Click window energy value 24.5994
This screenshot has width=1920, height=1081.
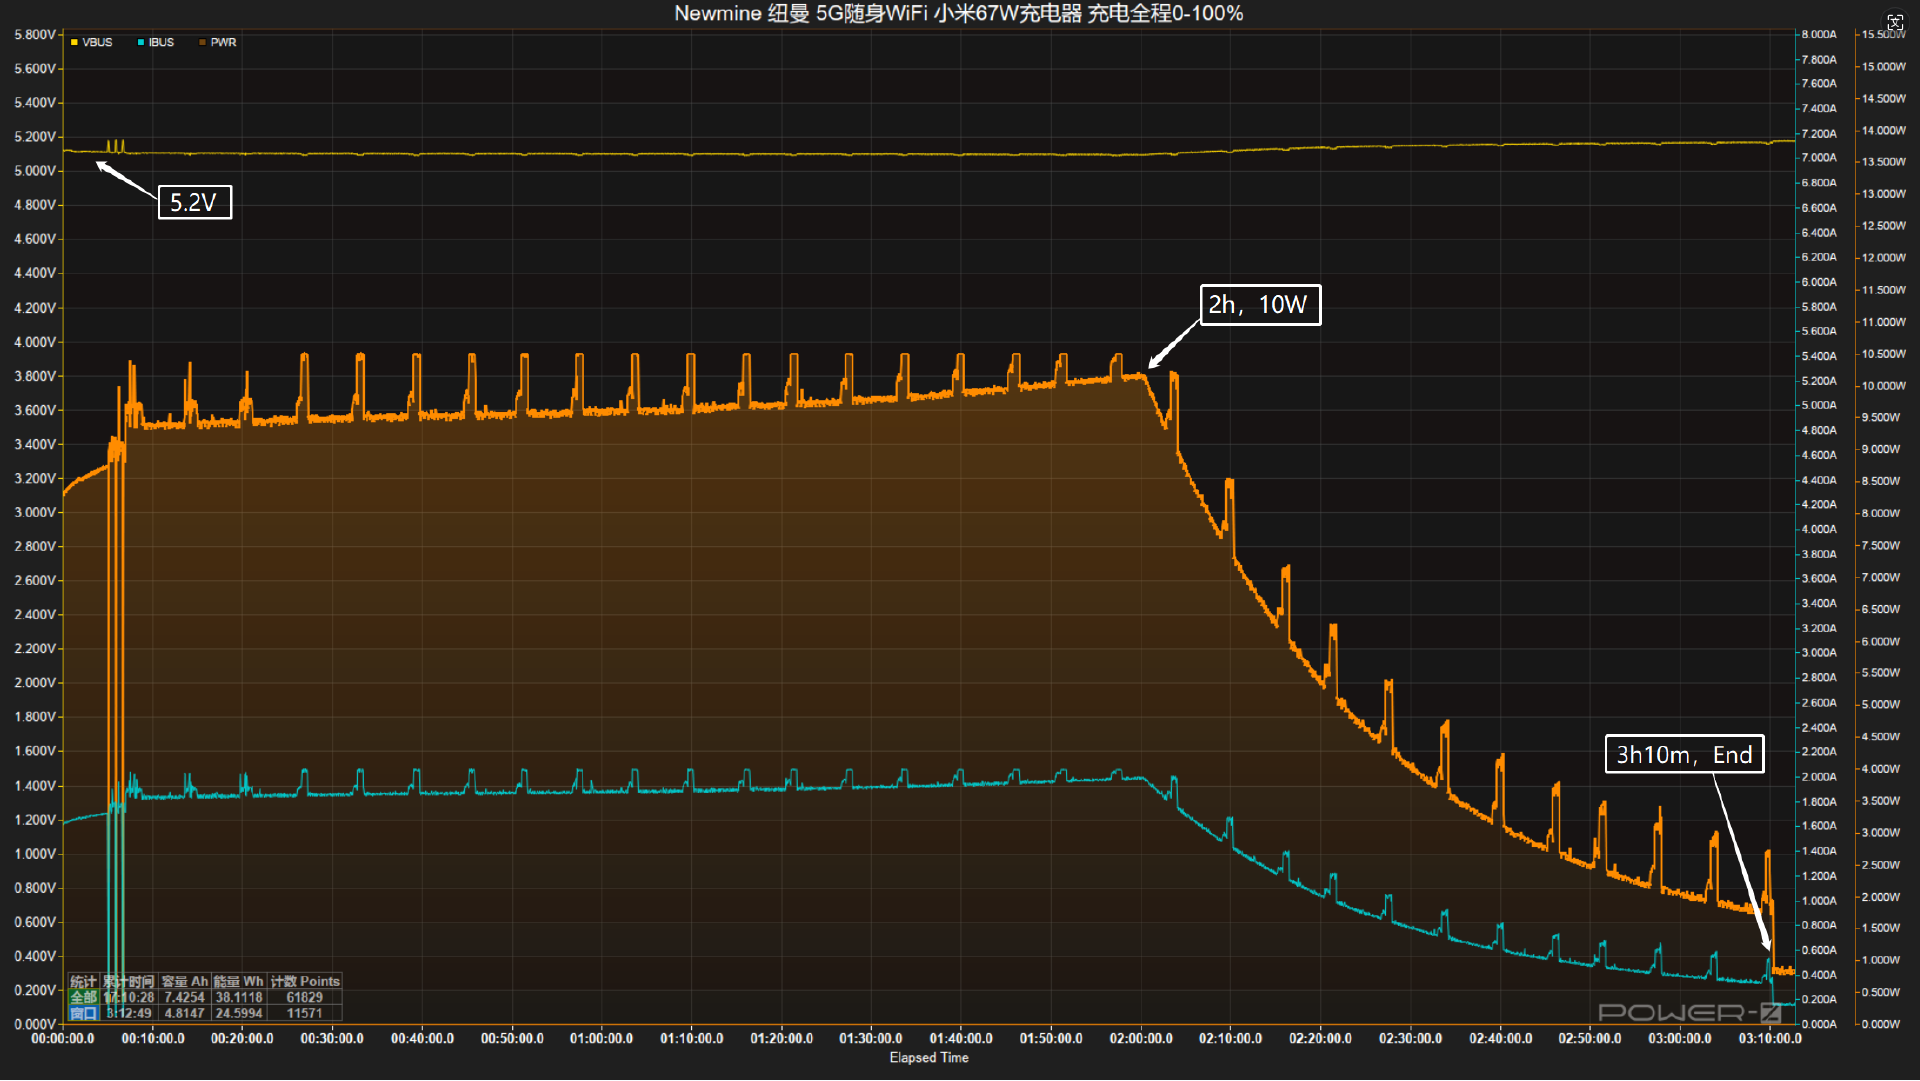click(x=239, y=1013)
